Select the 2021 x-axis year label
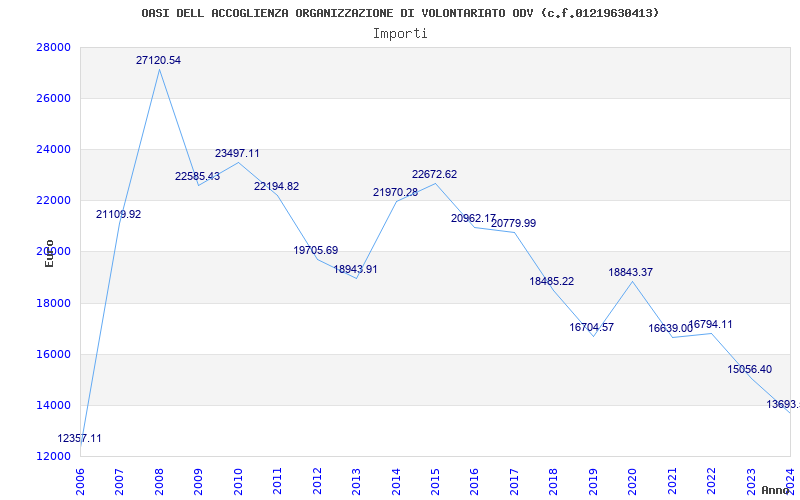The width and height of the screenshot is (800, 500). (672, 481)
